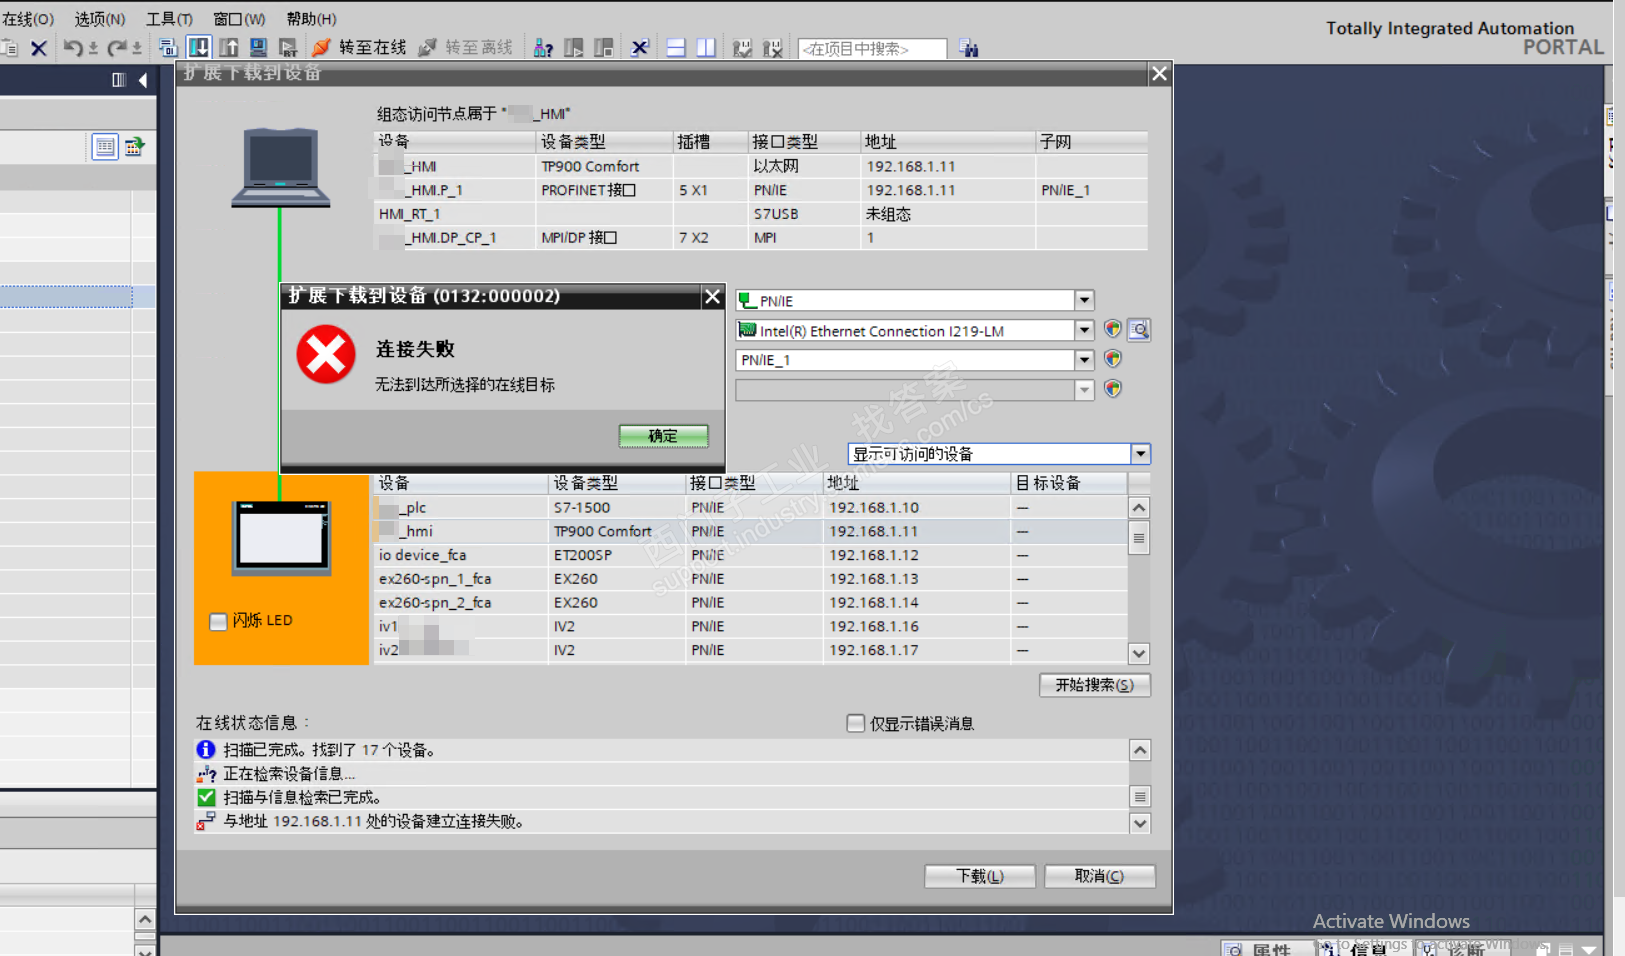Click 确定 to confirm the connection failed error
Image resolution: width=1625 pixels, height=956 pixels.
point(663,436)
